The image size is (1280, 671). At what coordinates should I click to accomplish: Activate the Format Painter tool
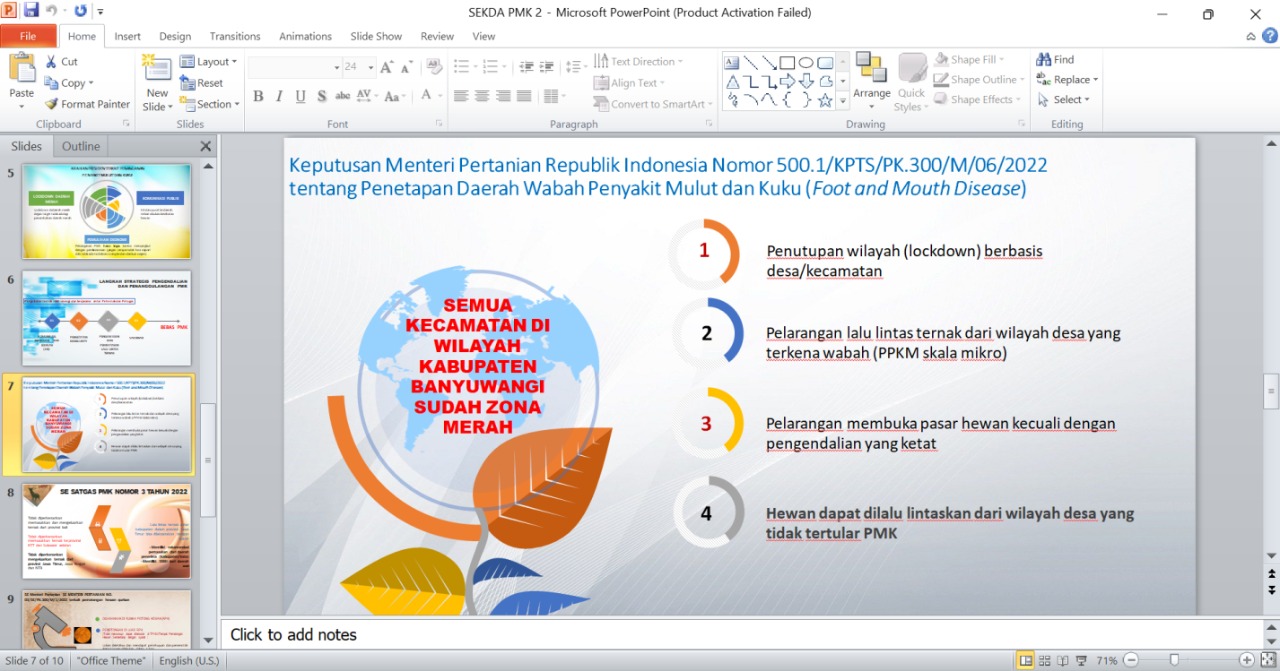[87, 103]
